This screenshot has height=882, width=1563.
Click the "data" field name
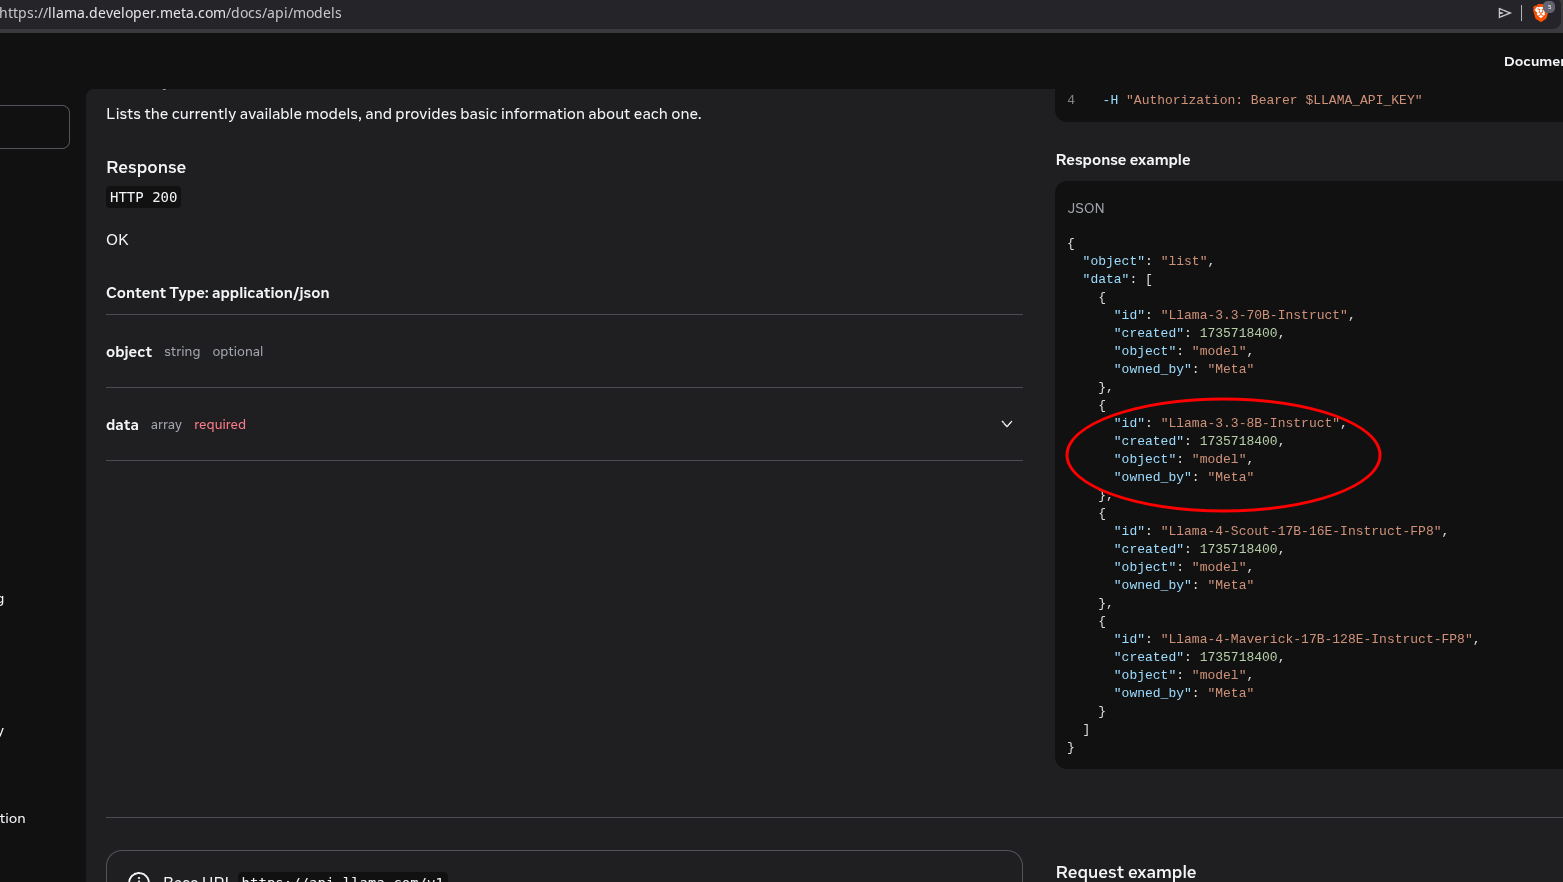coord(122,425)
